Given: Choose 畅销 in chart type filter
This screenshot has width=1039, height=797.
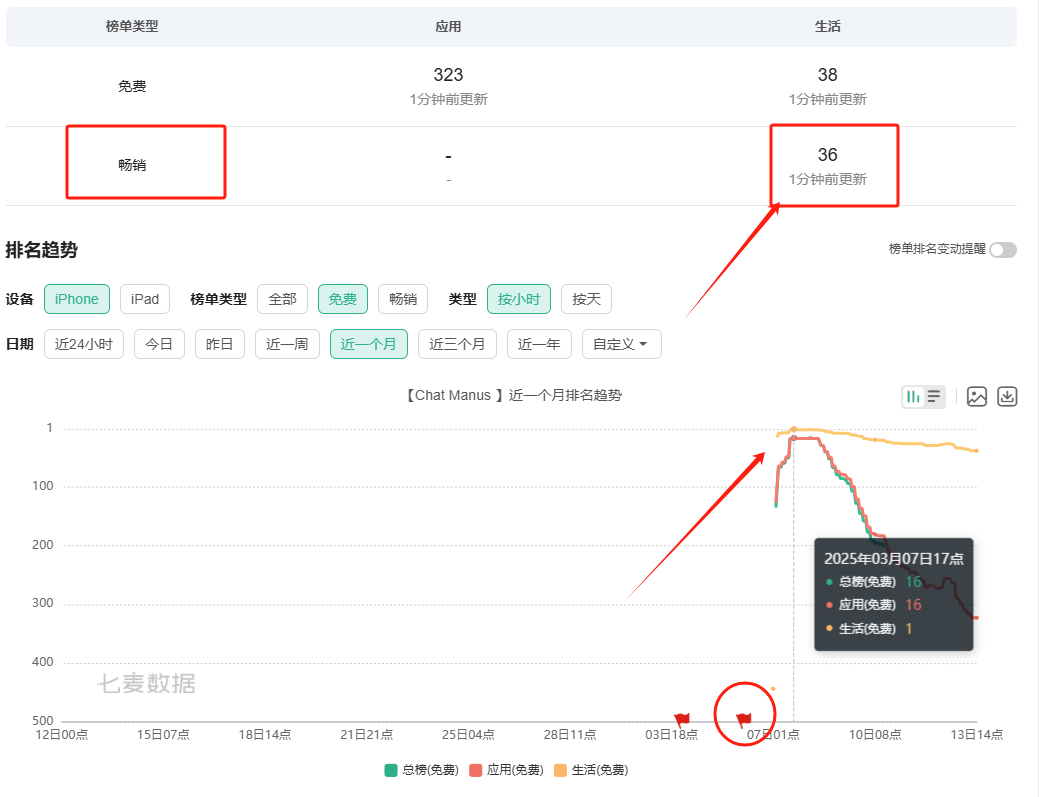Looking at the screenshot, I should click(x=403, y=299).
